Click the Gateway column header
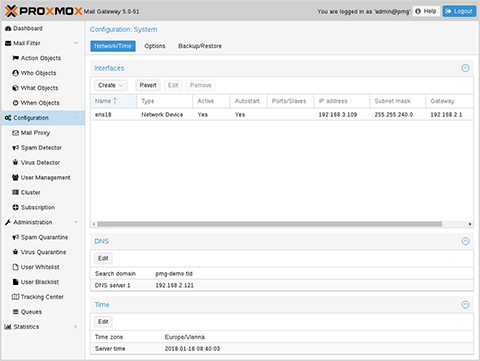 (x=449, y=101)
